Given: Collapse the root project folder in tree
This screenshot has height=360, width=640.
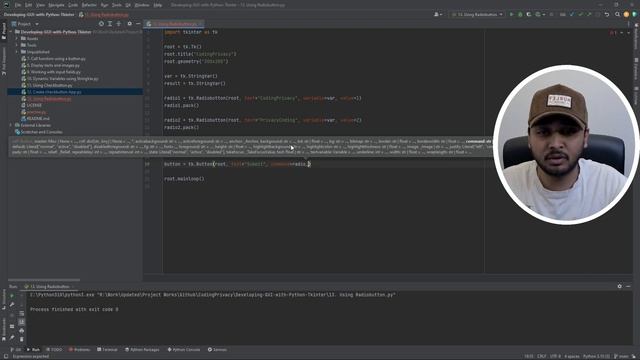Looking at the screenshot, I should [x=11, y=32].
